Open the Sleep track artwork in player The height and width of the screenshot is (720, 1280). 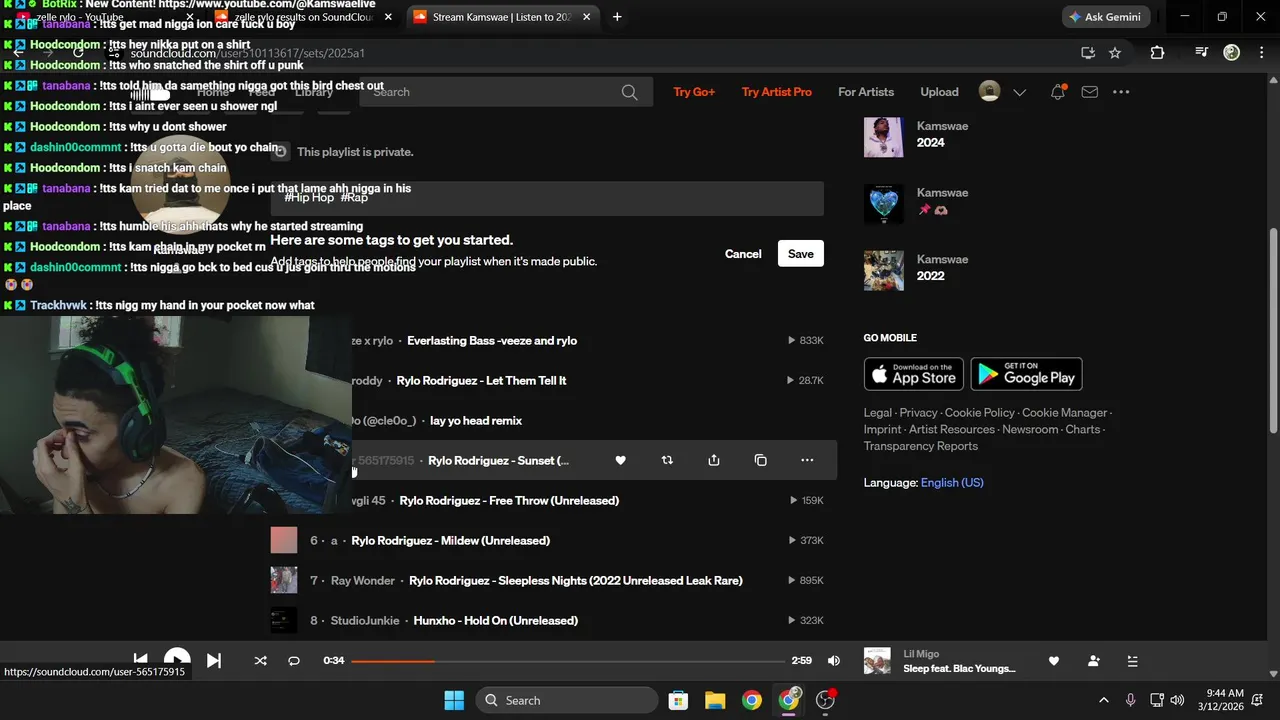[x=877, y=661]
